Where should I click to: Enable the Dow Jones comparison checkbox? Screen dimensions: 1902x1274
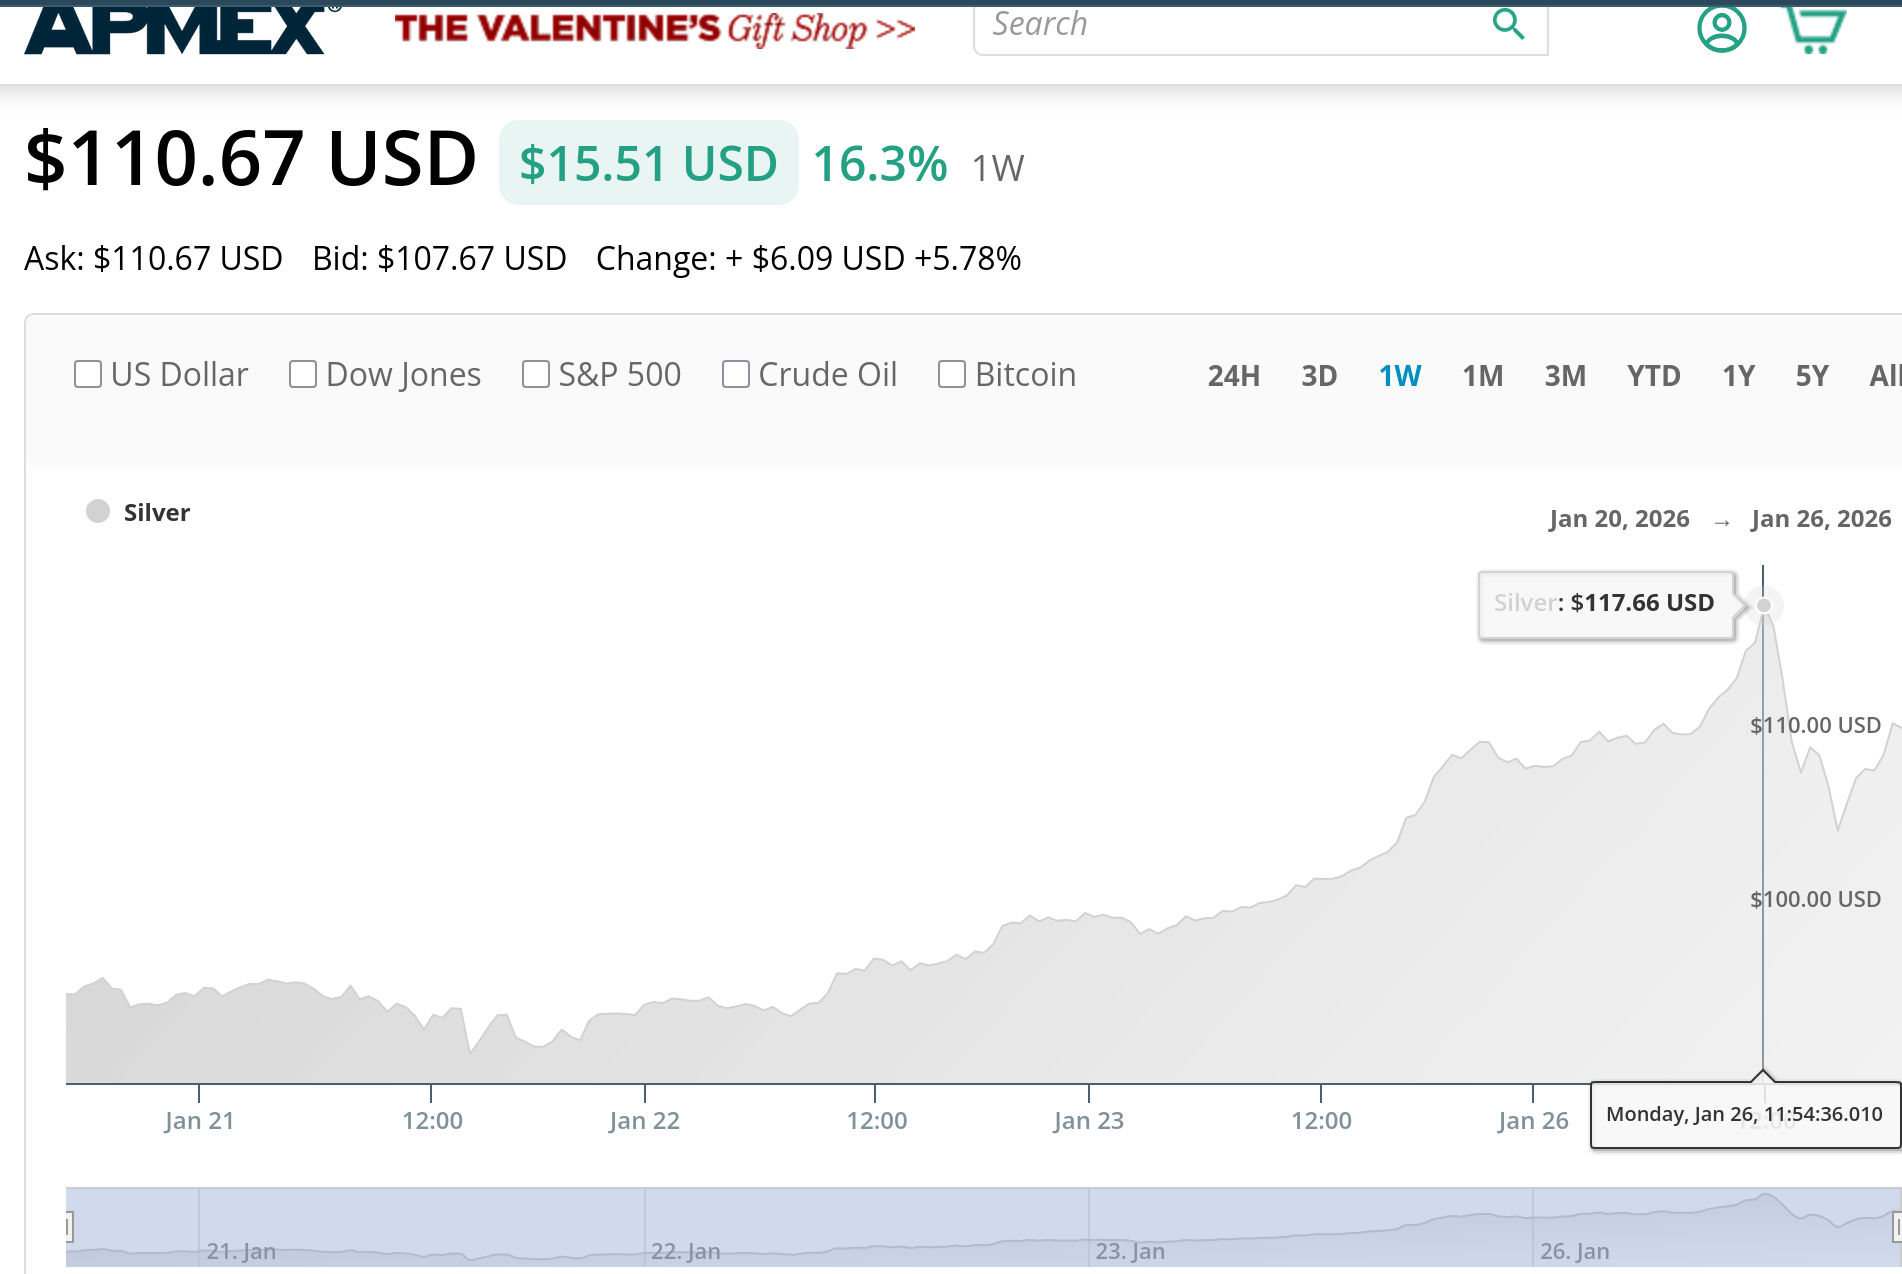pos(303,374)
